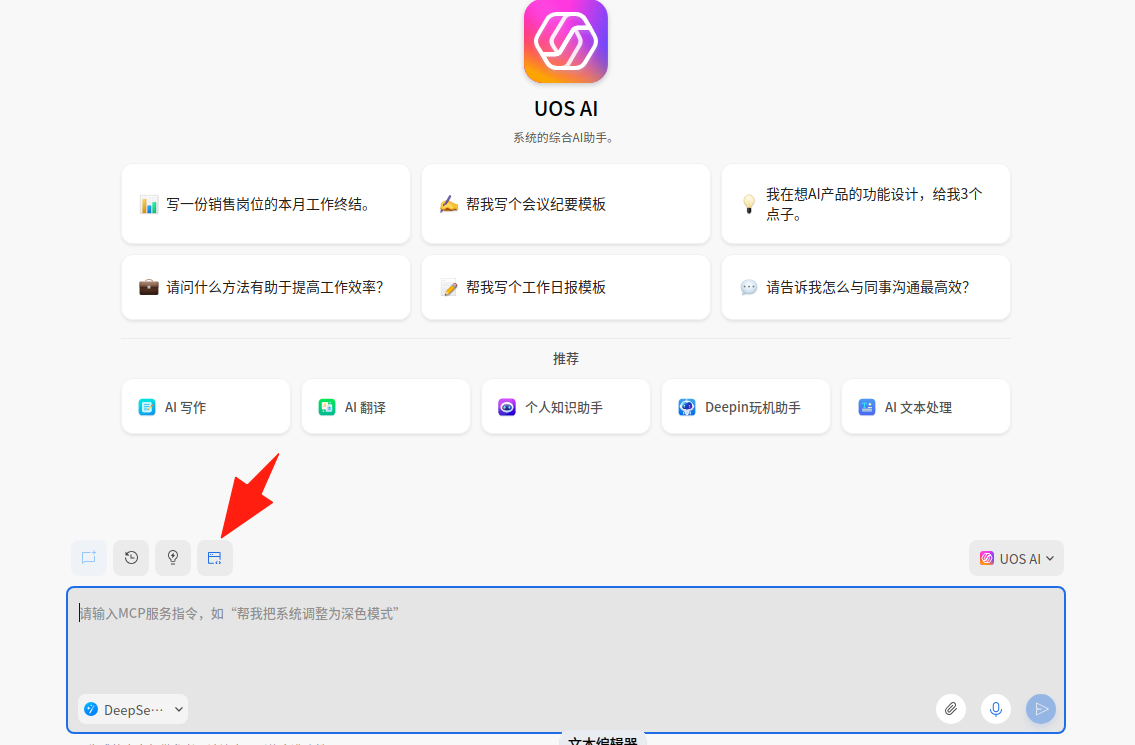This screenshot has height=745, width=1135.
Task: Click the speech bubble emoji icon
Action: (x=749, y=287)
